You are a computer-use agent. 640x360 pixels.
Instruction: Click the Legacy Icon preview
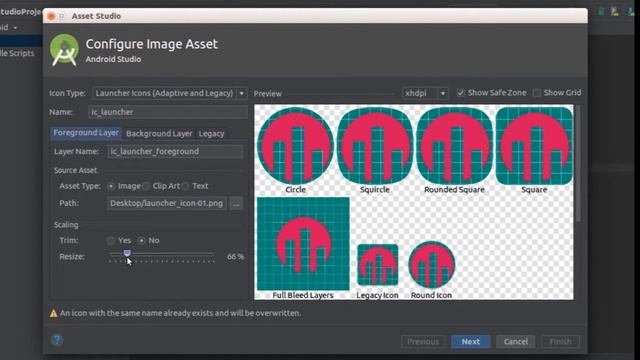click(378, 265)
